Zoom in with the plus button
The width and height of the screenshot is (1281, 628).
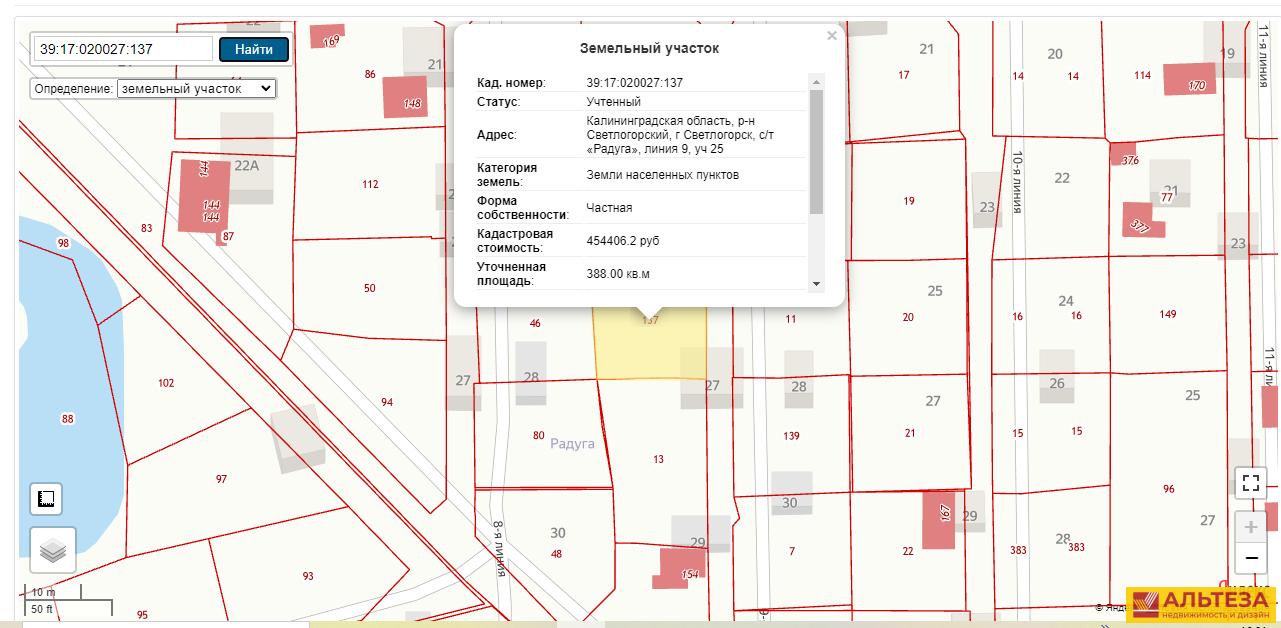(1250, 527)
